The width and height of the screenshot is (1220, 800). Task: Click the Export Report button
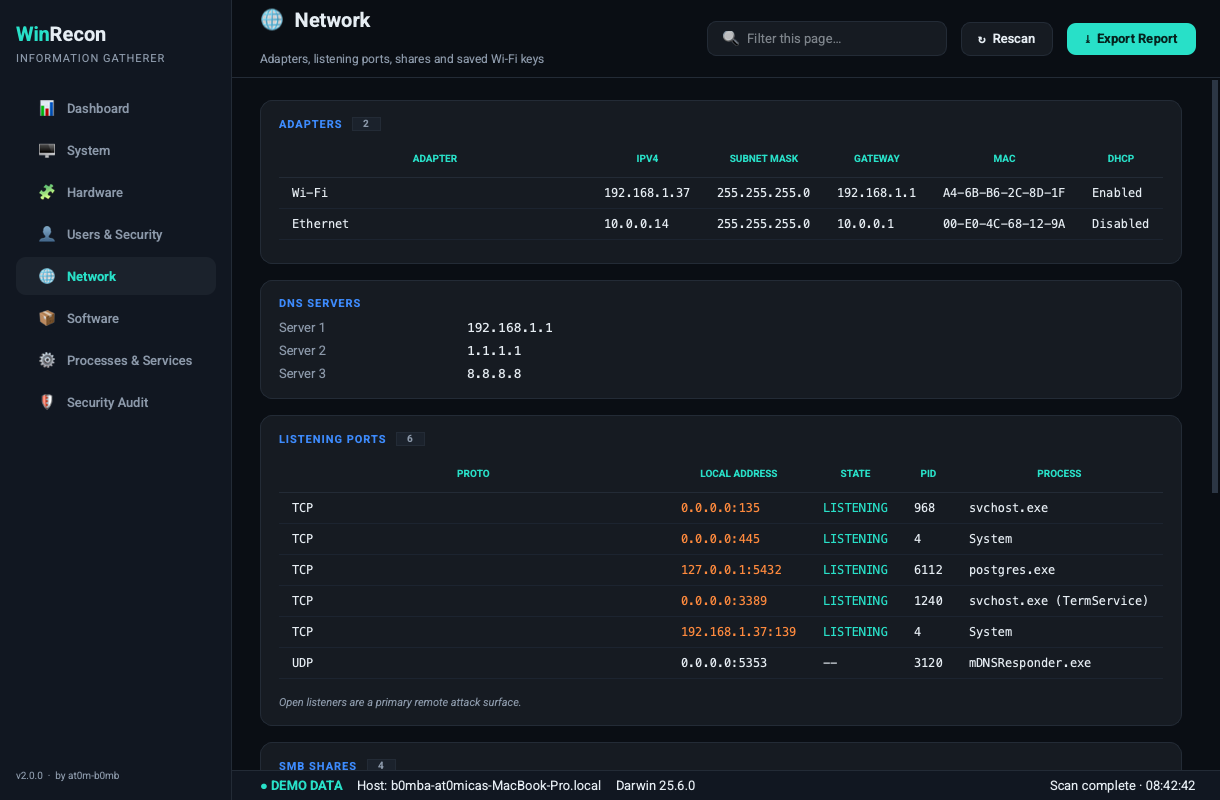pyautogui.click(x=1131, y=38)
